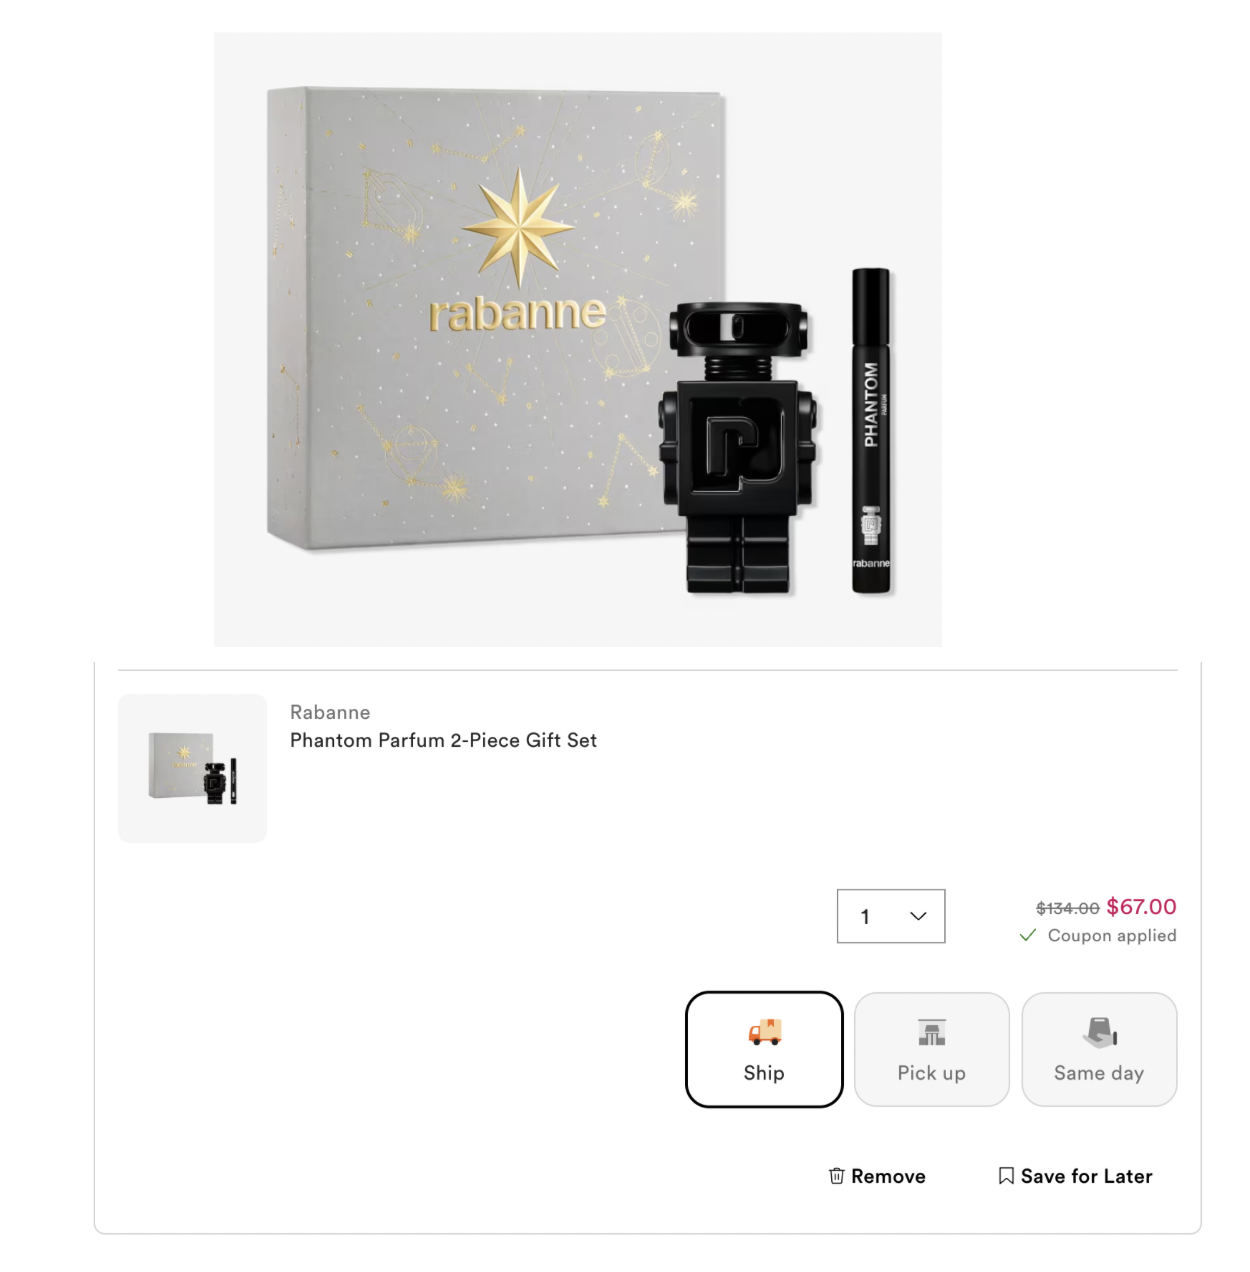Click the Save for Later text

pos(1086,1176)
